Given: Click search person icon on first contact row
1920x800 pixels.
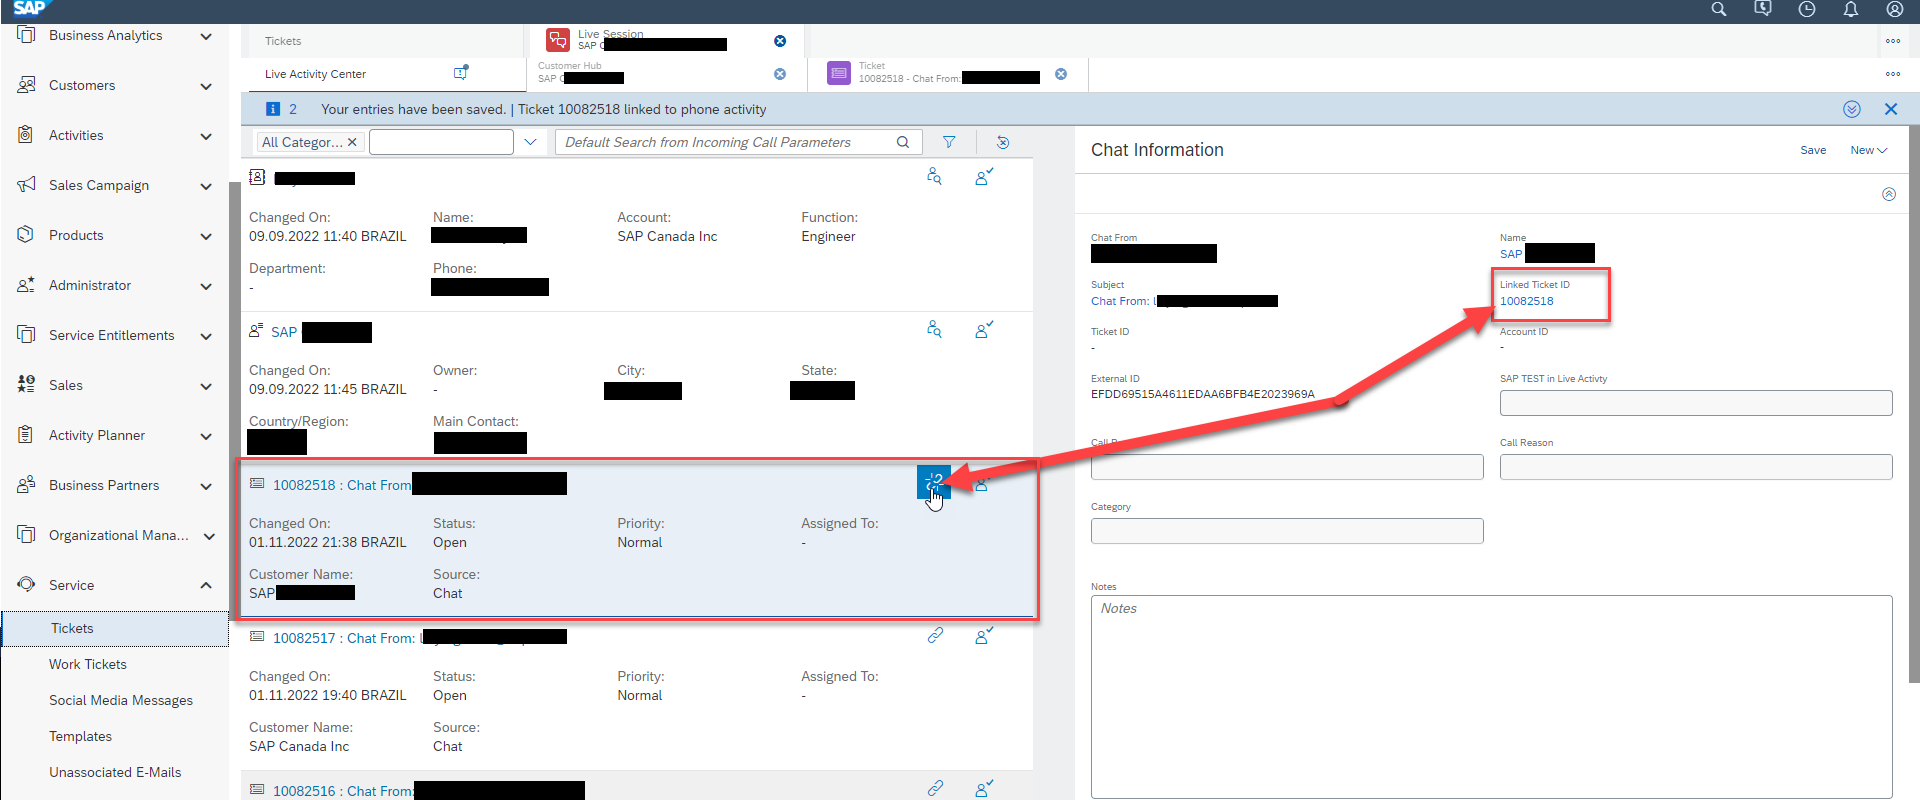Looking at the screenshot, I should [934, 176].
